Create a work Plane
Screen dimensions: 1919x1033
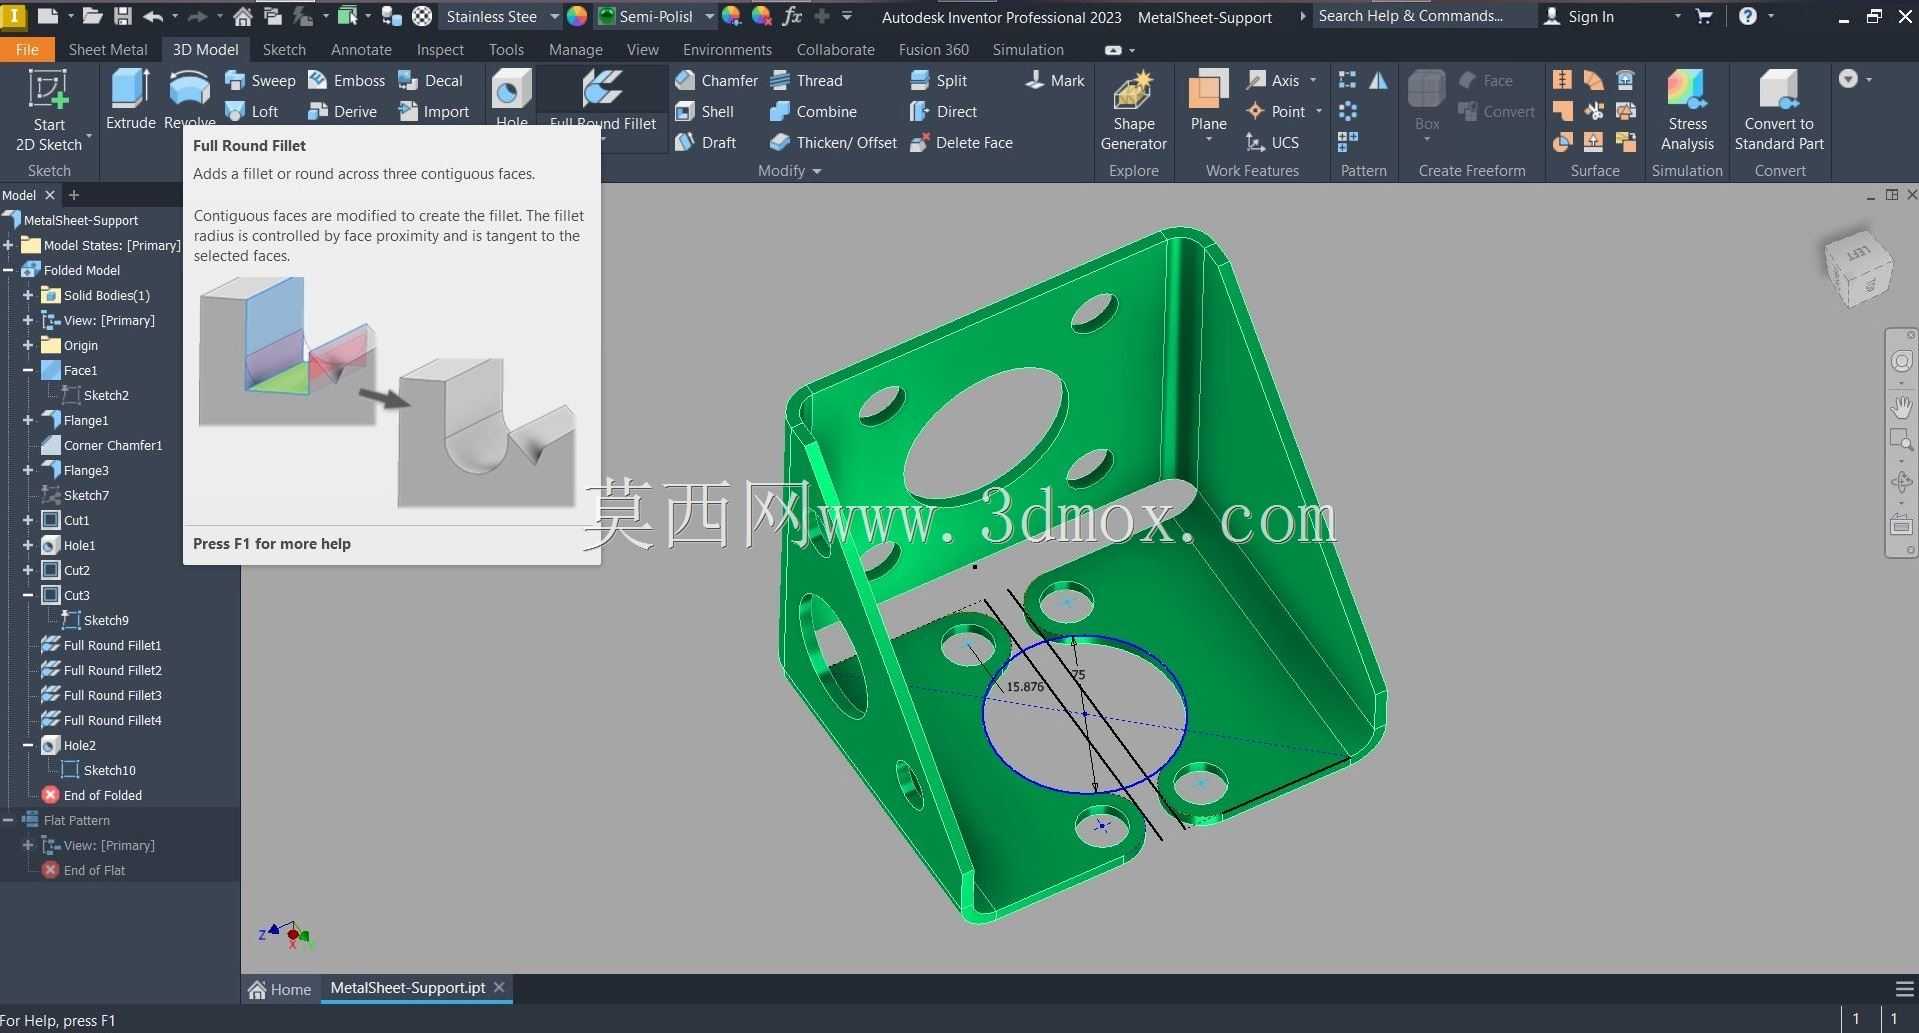click(x=1208, y=100)
